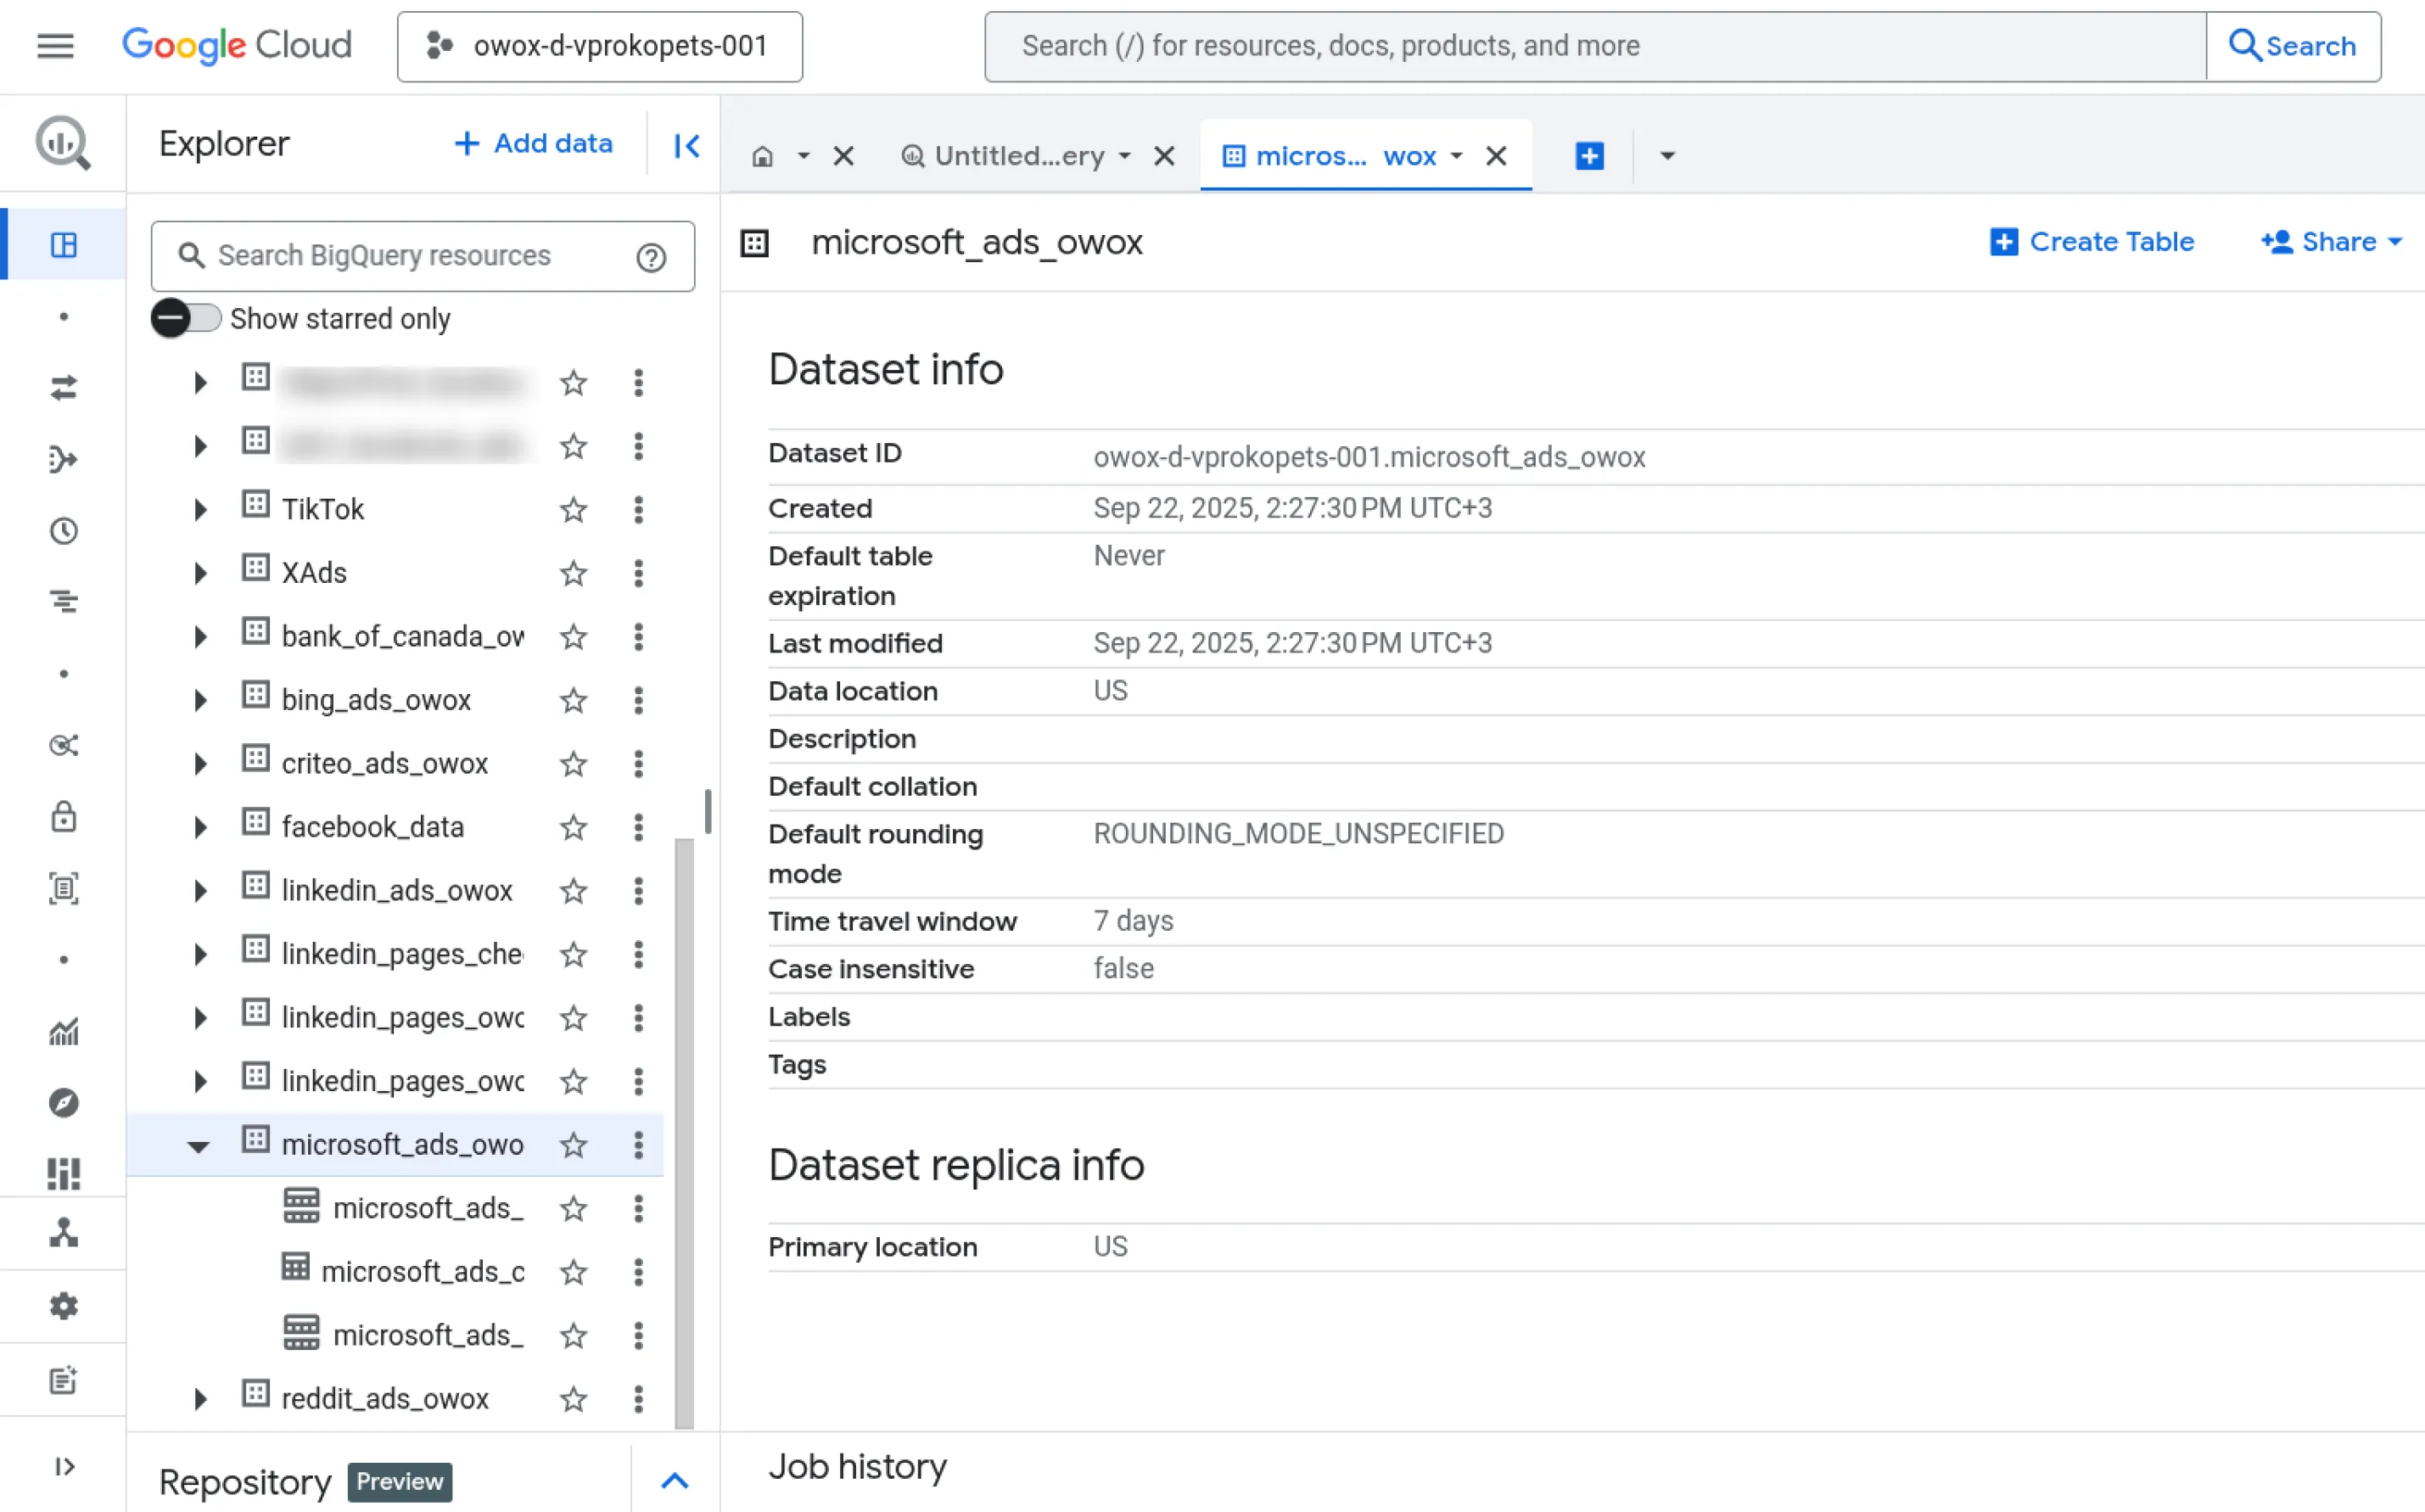Click the help icon in BigQuery search box

pyautogui.click(x=651, y=258)
